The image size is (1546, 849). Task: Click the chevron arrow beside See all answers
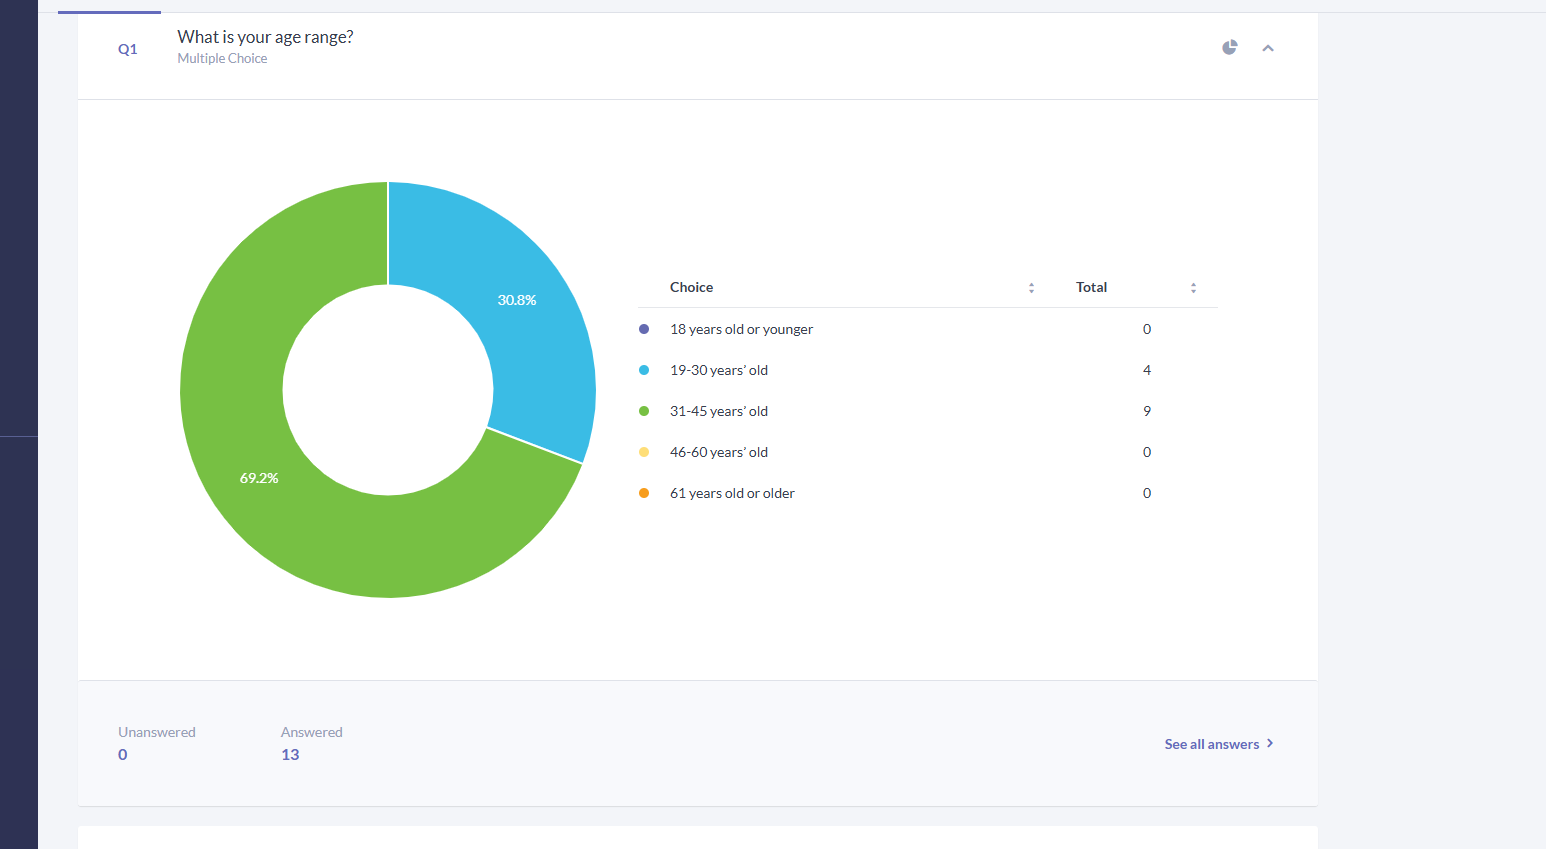click(1270, 743)
